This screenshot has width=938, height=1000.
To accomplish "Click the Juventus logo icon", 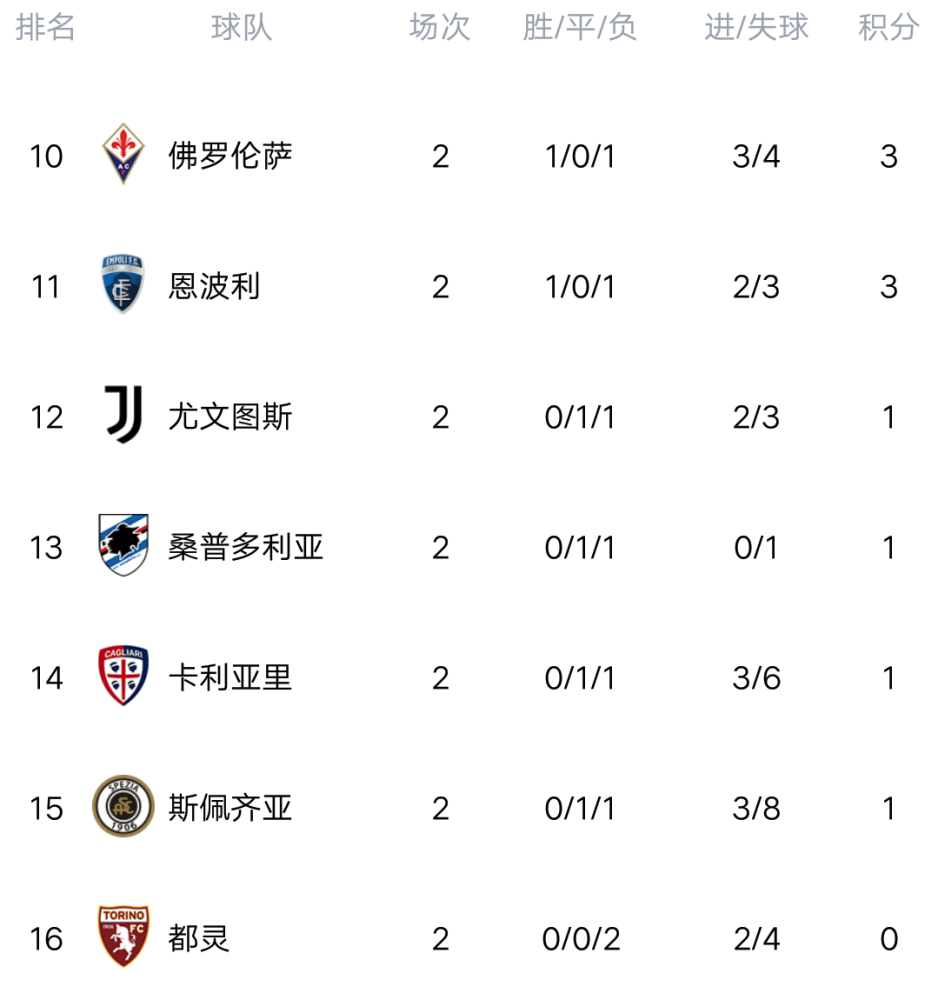I will 123,416.
